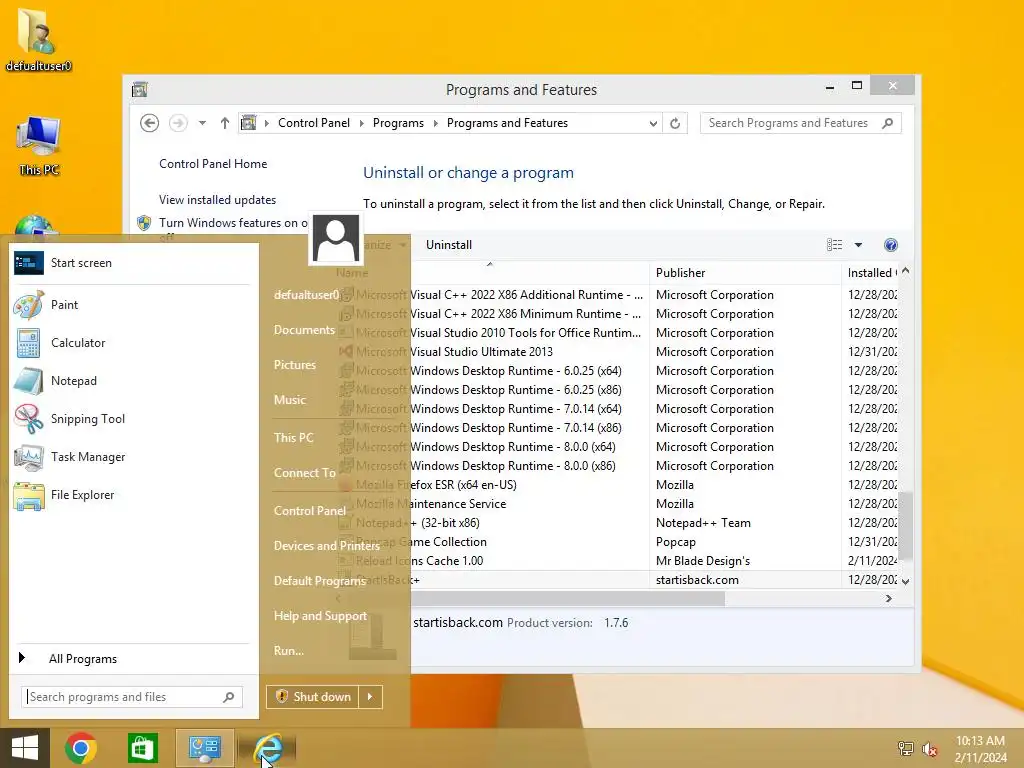
Task: Click the Shut down button
Action: click(x=313, y=697)
